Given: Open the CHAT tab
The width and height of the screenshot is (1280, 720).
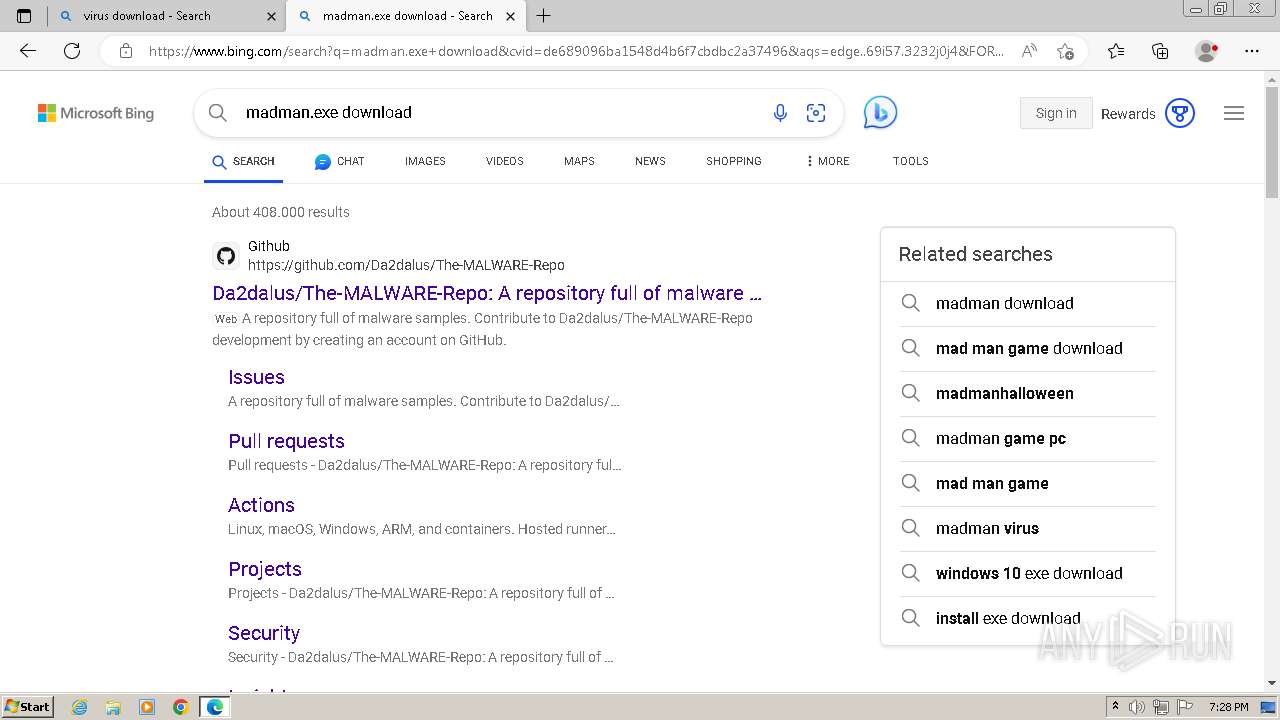Looking at the screenshot, I should tap(339, 161).
